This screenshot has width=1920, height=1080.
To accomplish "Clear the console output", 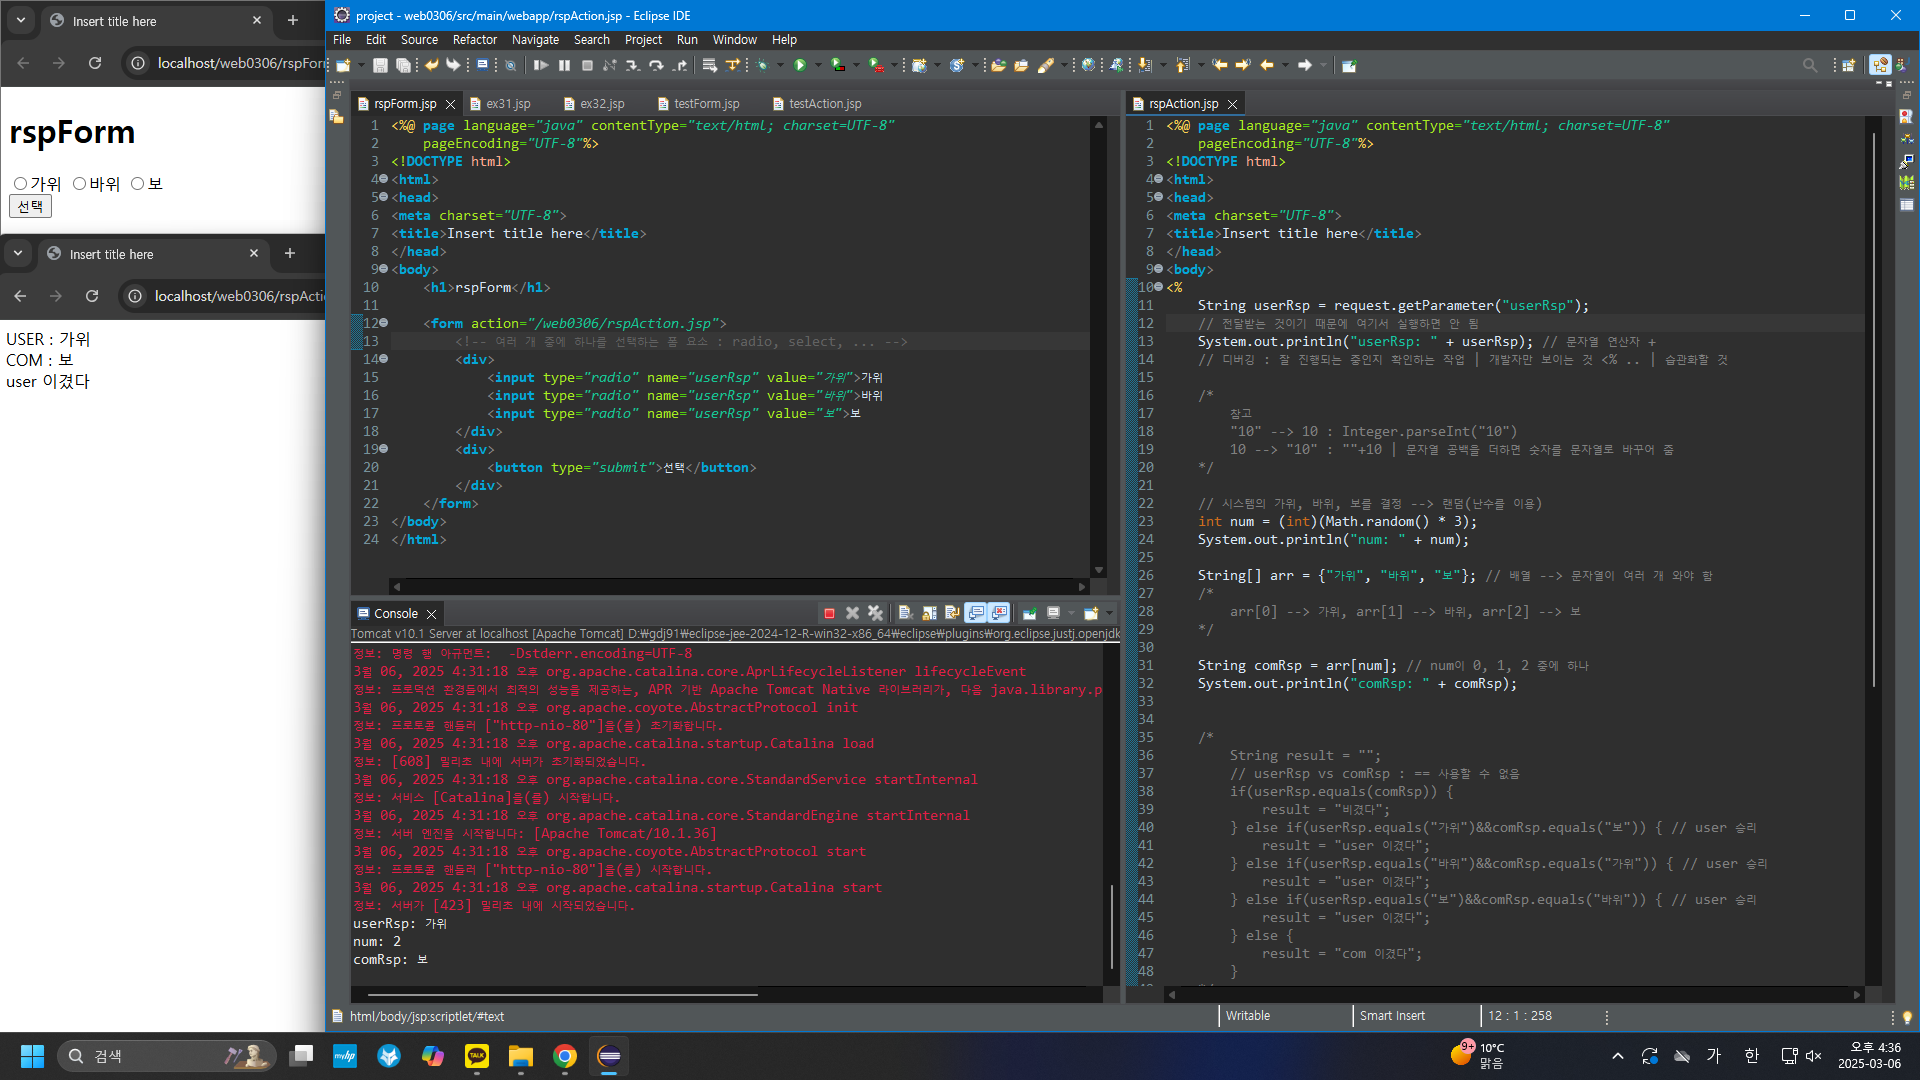I will click(905, 613).
